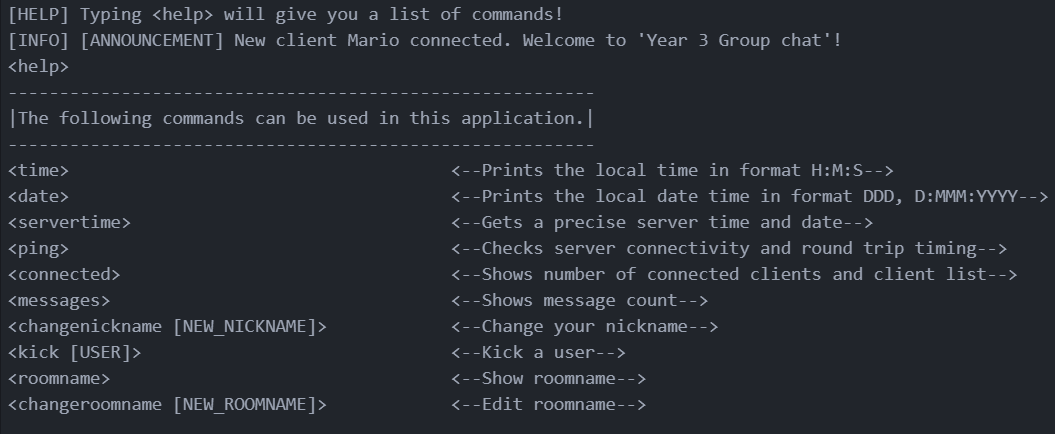Click the <time> command text
Image resolution: width=1055 pixels, height=434 pixels.
38,171
